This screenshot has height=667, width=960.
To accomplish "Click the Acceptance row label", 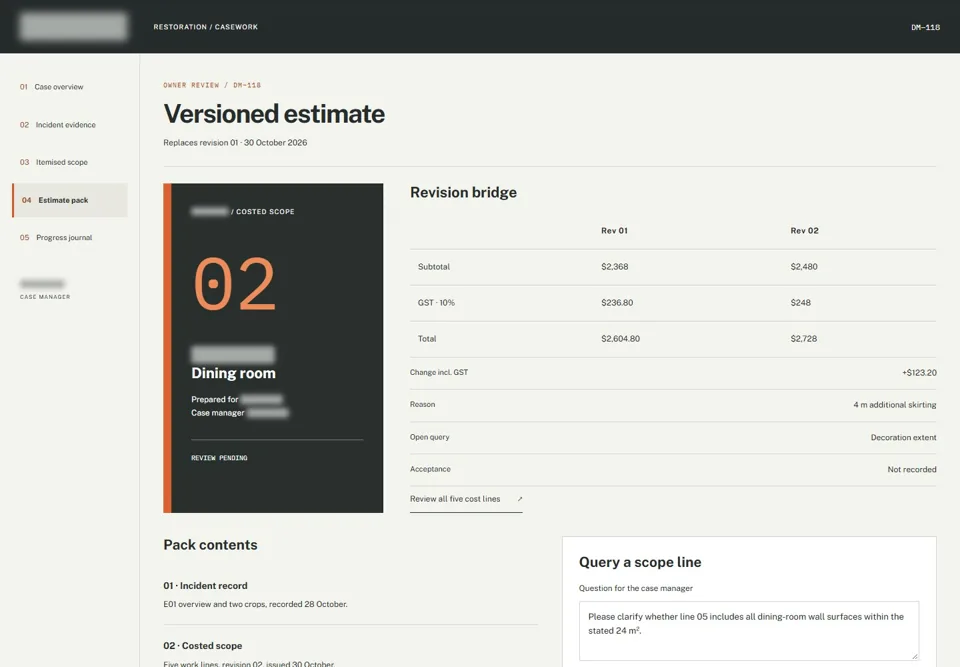I will (430, 469).
